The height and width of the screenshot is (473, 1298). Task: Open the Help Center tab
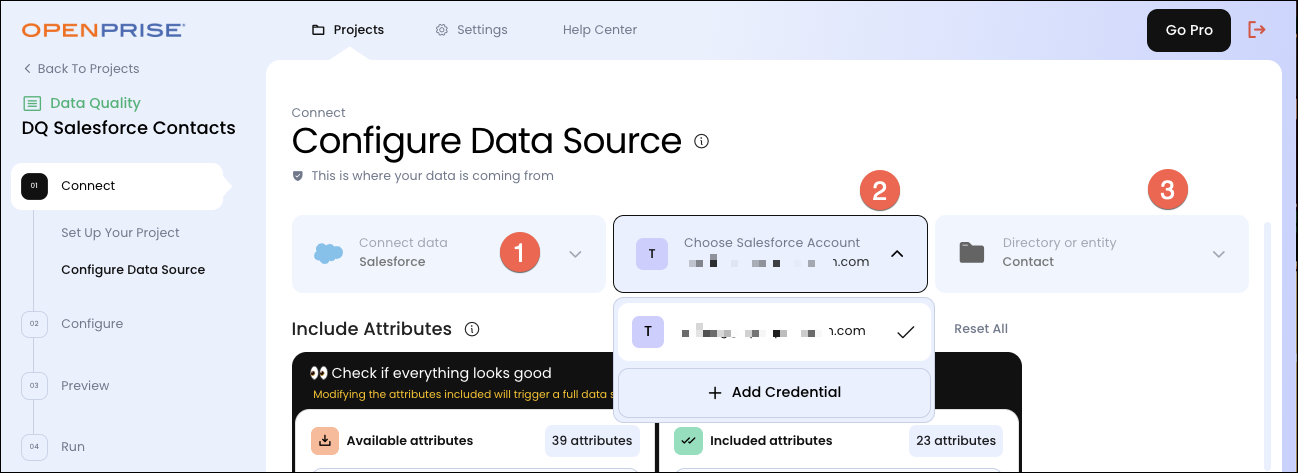pyautogui.click(x=600, y=30)
